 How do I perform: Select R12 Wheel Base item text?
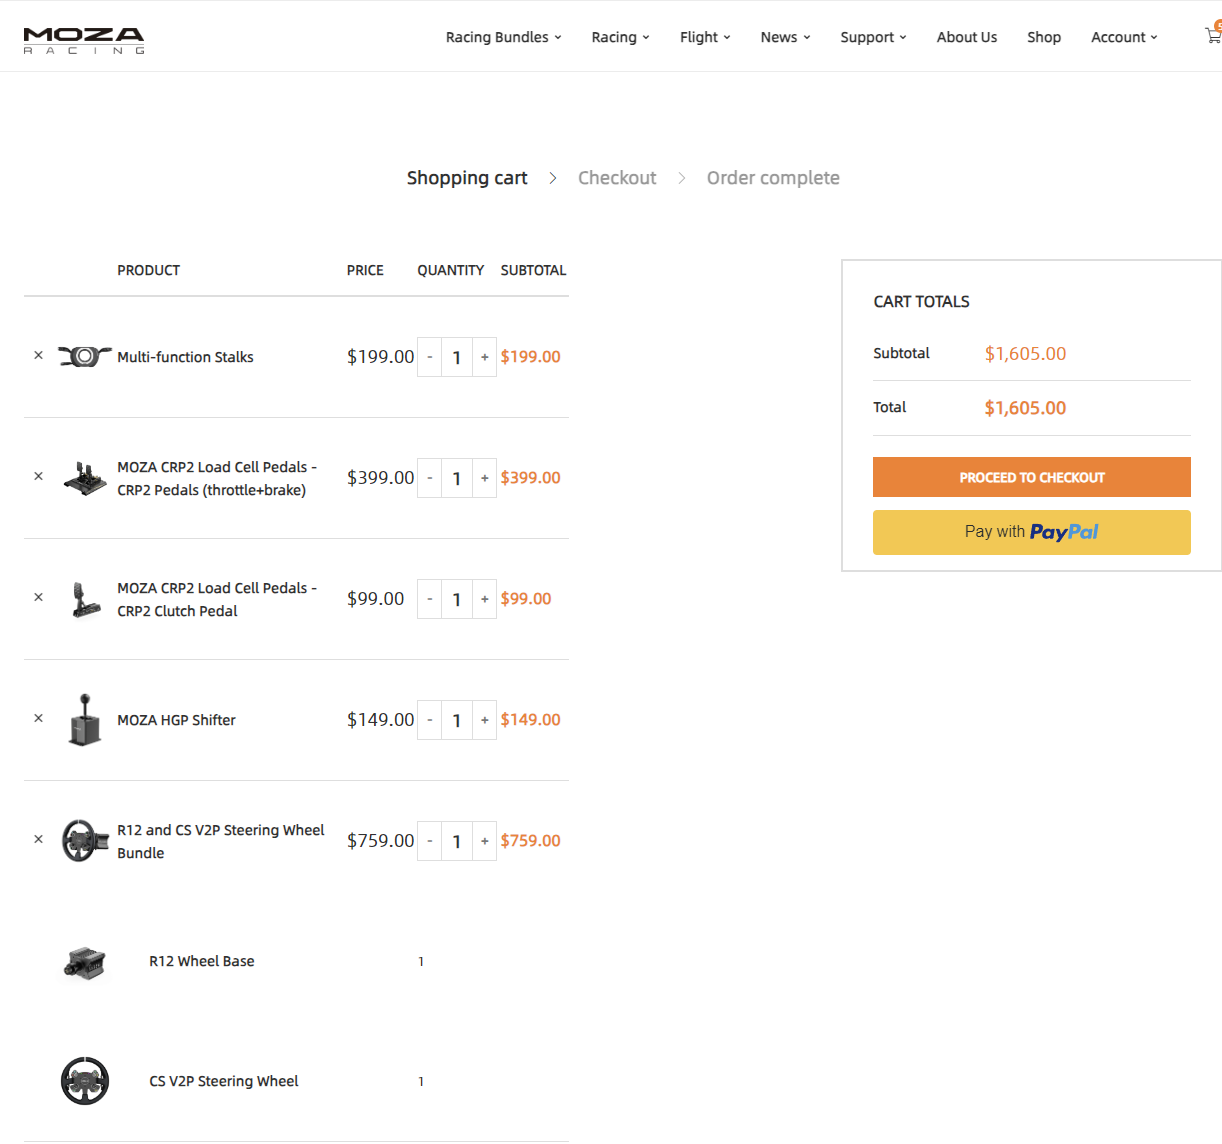(202, 961)
